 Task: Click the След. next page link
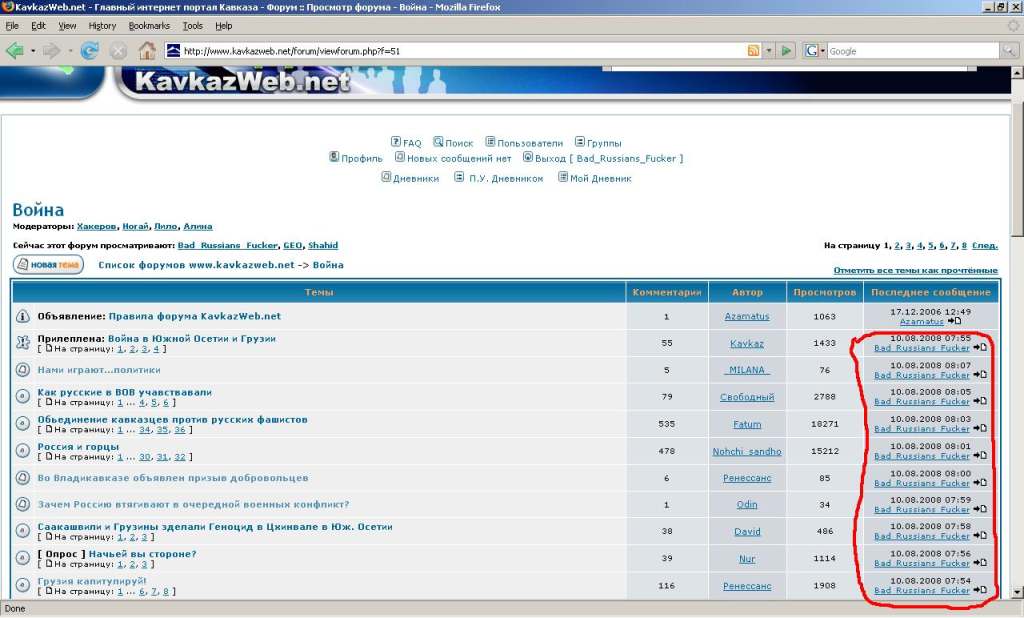tap(984, 245)
